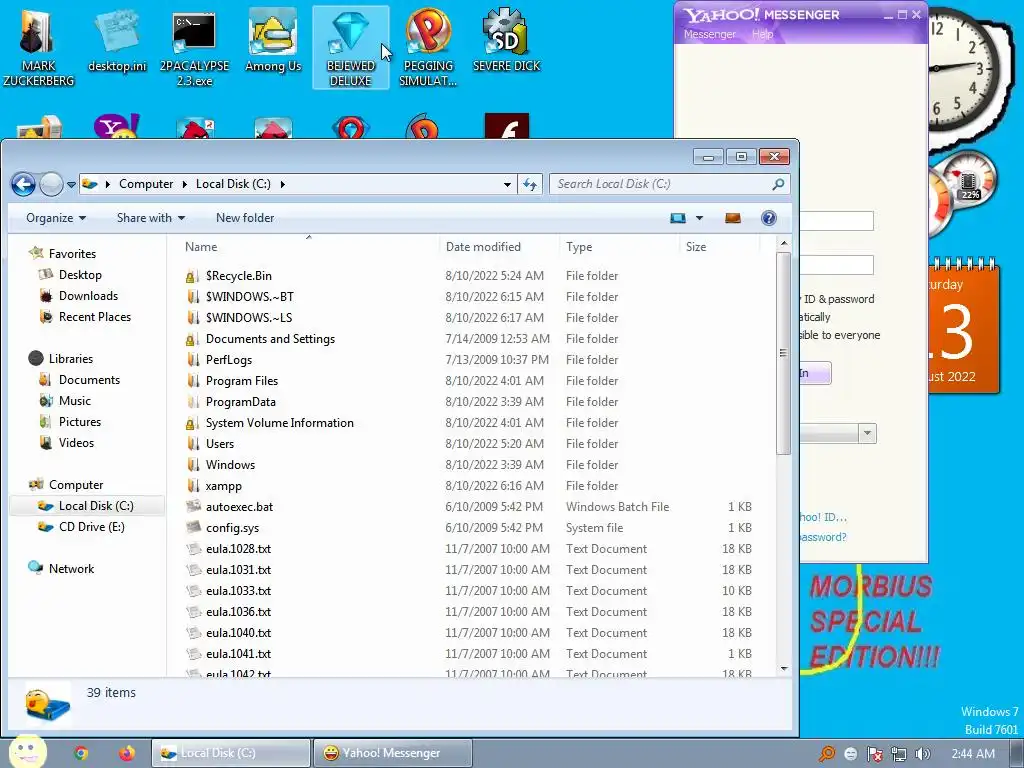Switch to Yahoo! Messenger taskbar button
This screenshot has height=768, width=1024.
click(392, 753)
